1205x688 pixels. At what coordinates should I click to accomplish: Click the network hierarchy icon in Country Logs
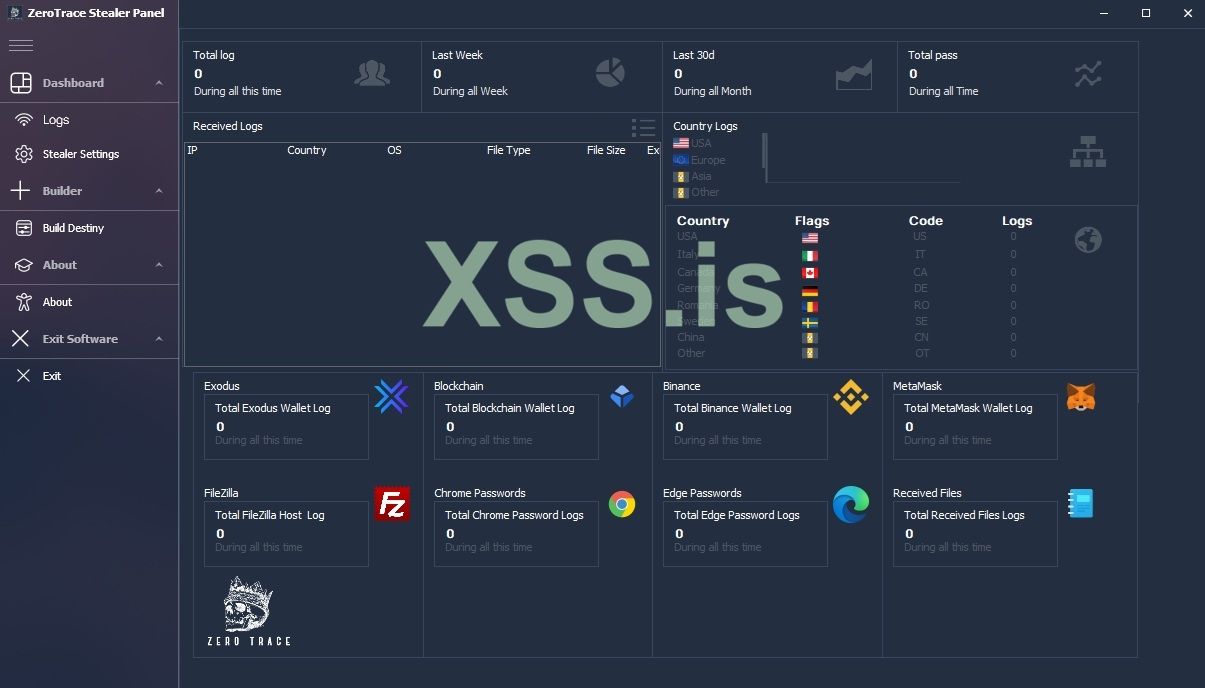pyautogui.click(x=1088, y=150)
